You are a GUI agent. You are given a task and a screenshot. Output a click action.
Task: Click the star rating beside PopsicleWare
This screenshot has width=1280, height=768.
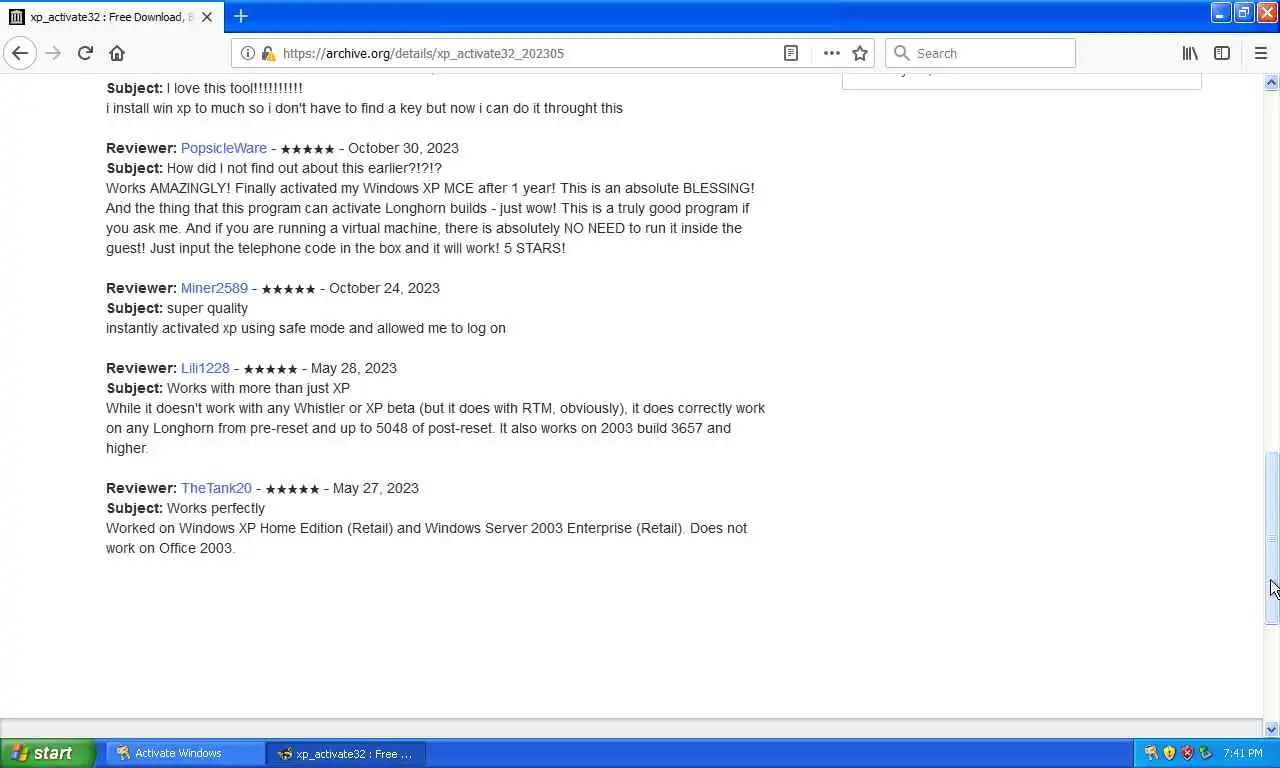[x=307, y=149]
